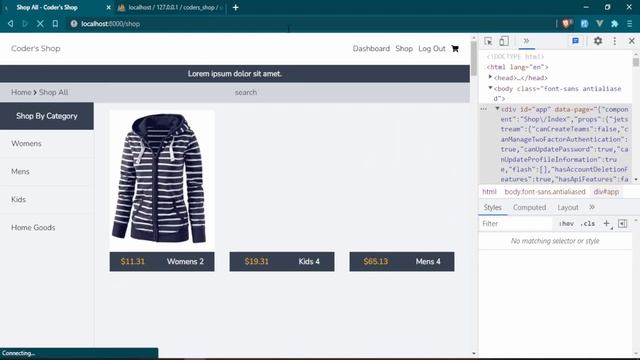Open Womens 2 product label

(x=185, y=262)
